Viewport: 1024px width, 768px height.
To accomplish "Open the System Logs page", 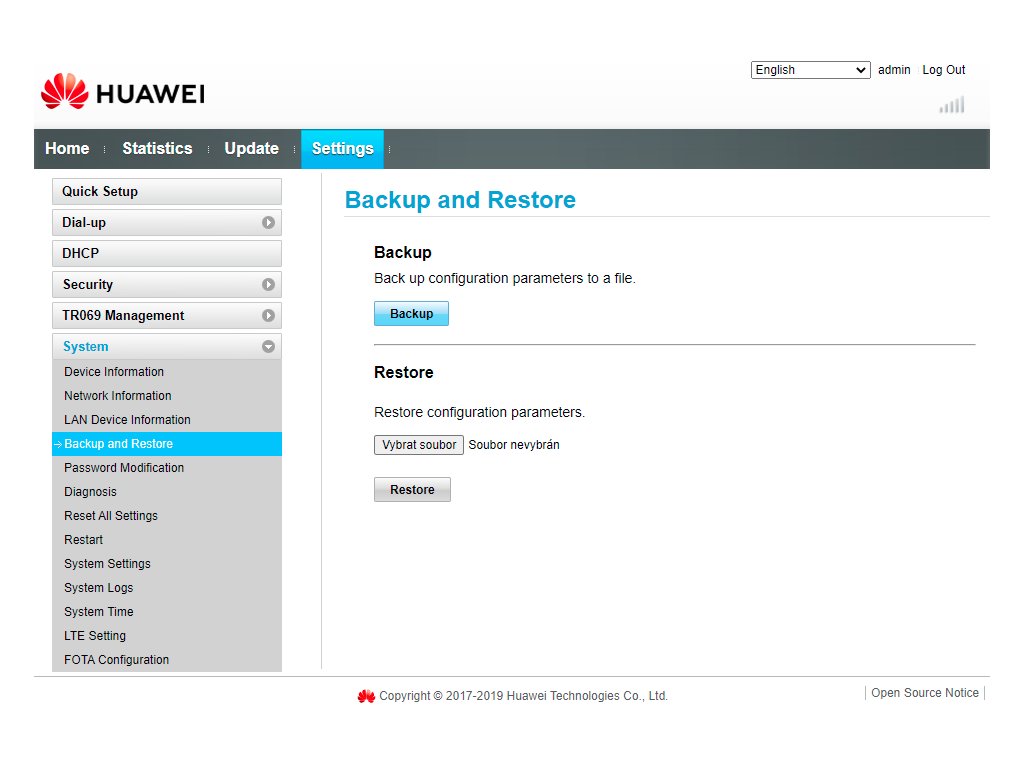I will pyautogui.click(x=98, y=588).
